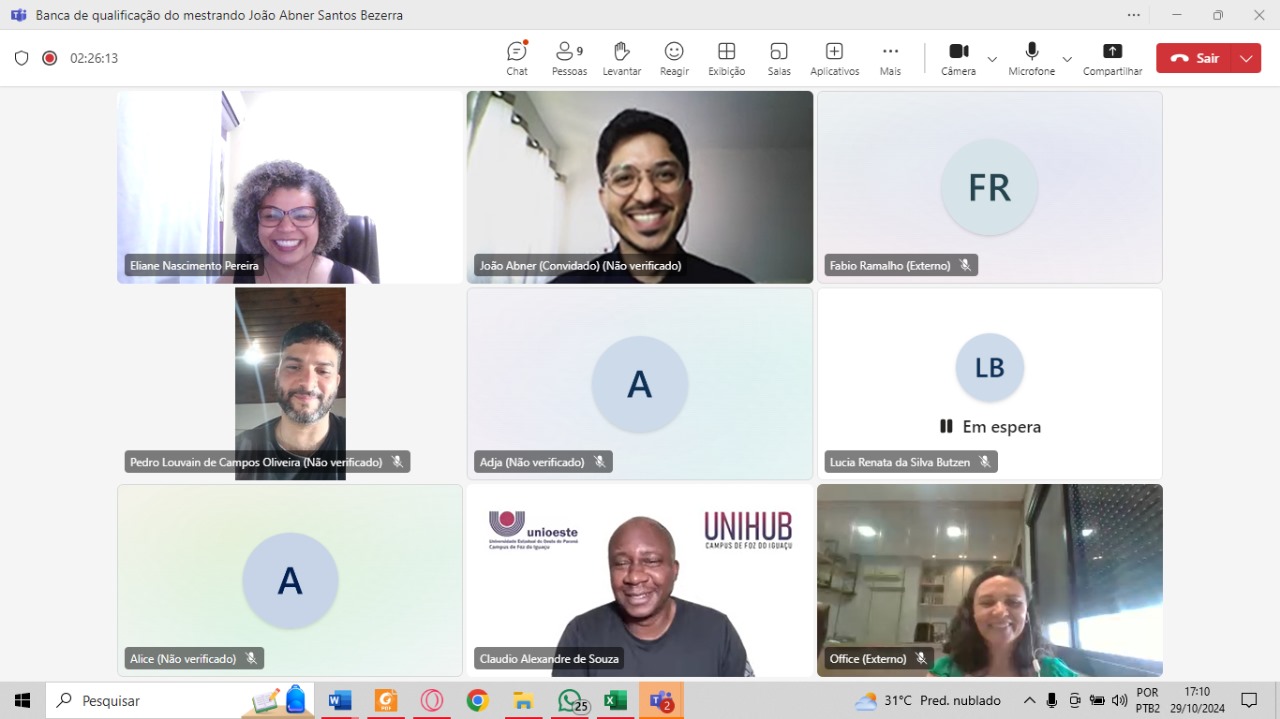Open the notifications center icon
Image resolution: width=1280 pixels, height=719 pixels.
tap(1249, 700)
